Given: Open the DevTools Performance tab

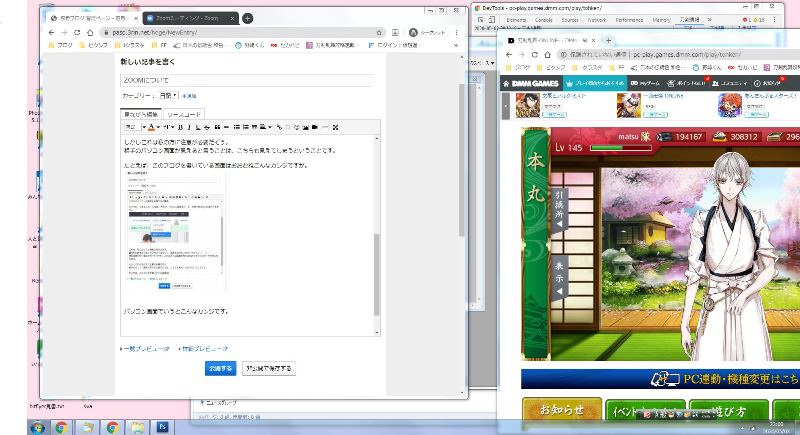Looking at the screenshot, I should pos(629,20).
